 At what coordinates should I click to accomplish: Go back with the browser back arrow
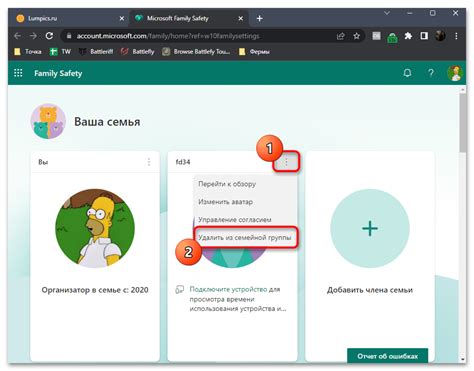[18, 36]
